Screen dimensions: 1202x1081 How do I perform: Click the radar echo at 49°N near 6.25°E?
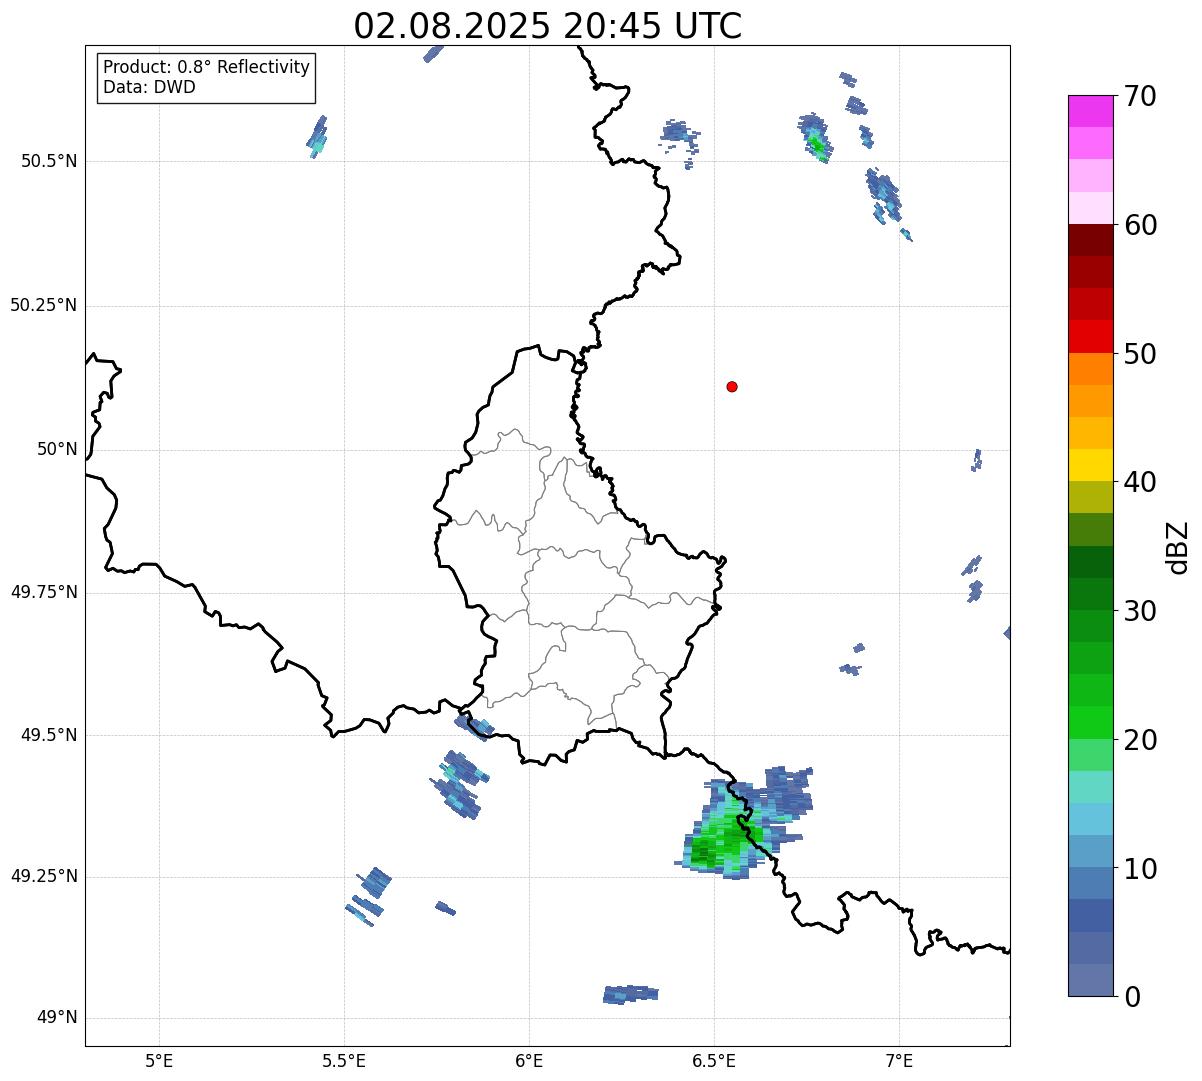click(631, 994)
